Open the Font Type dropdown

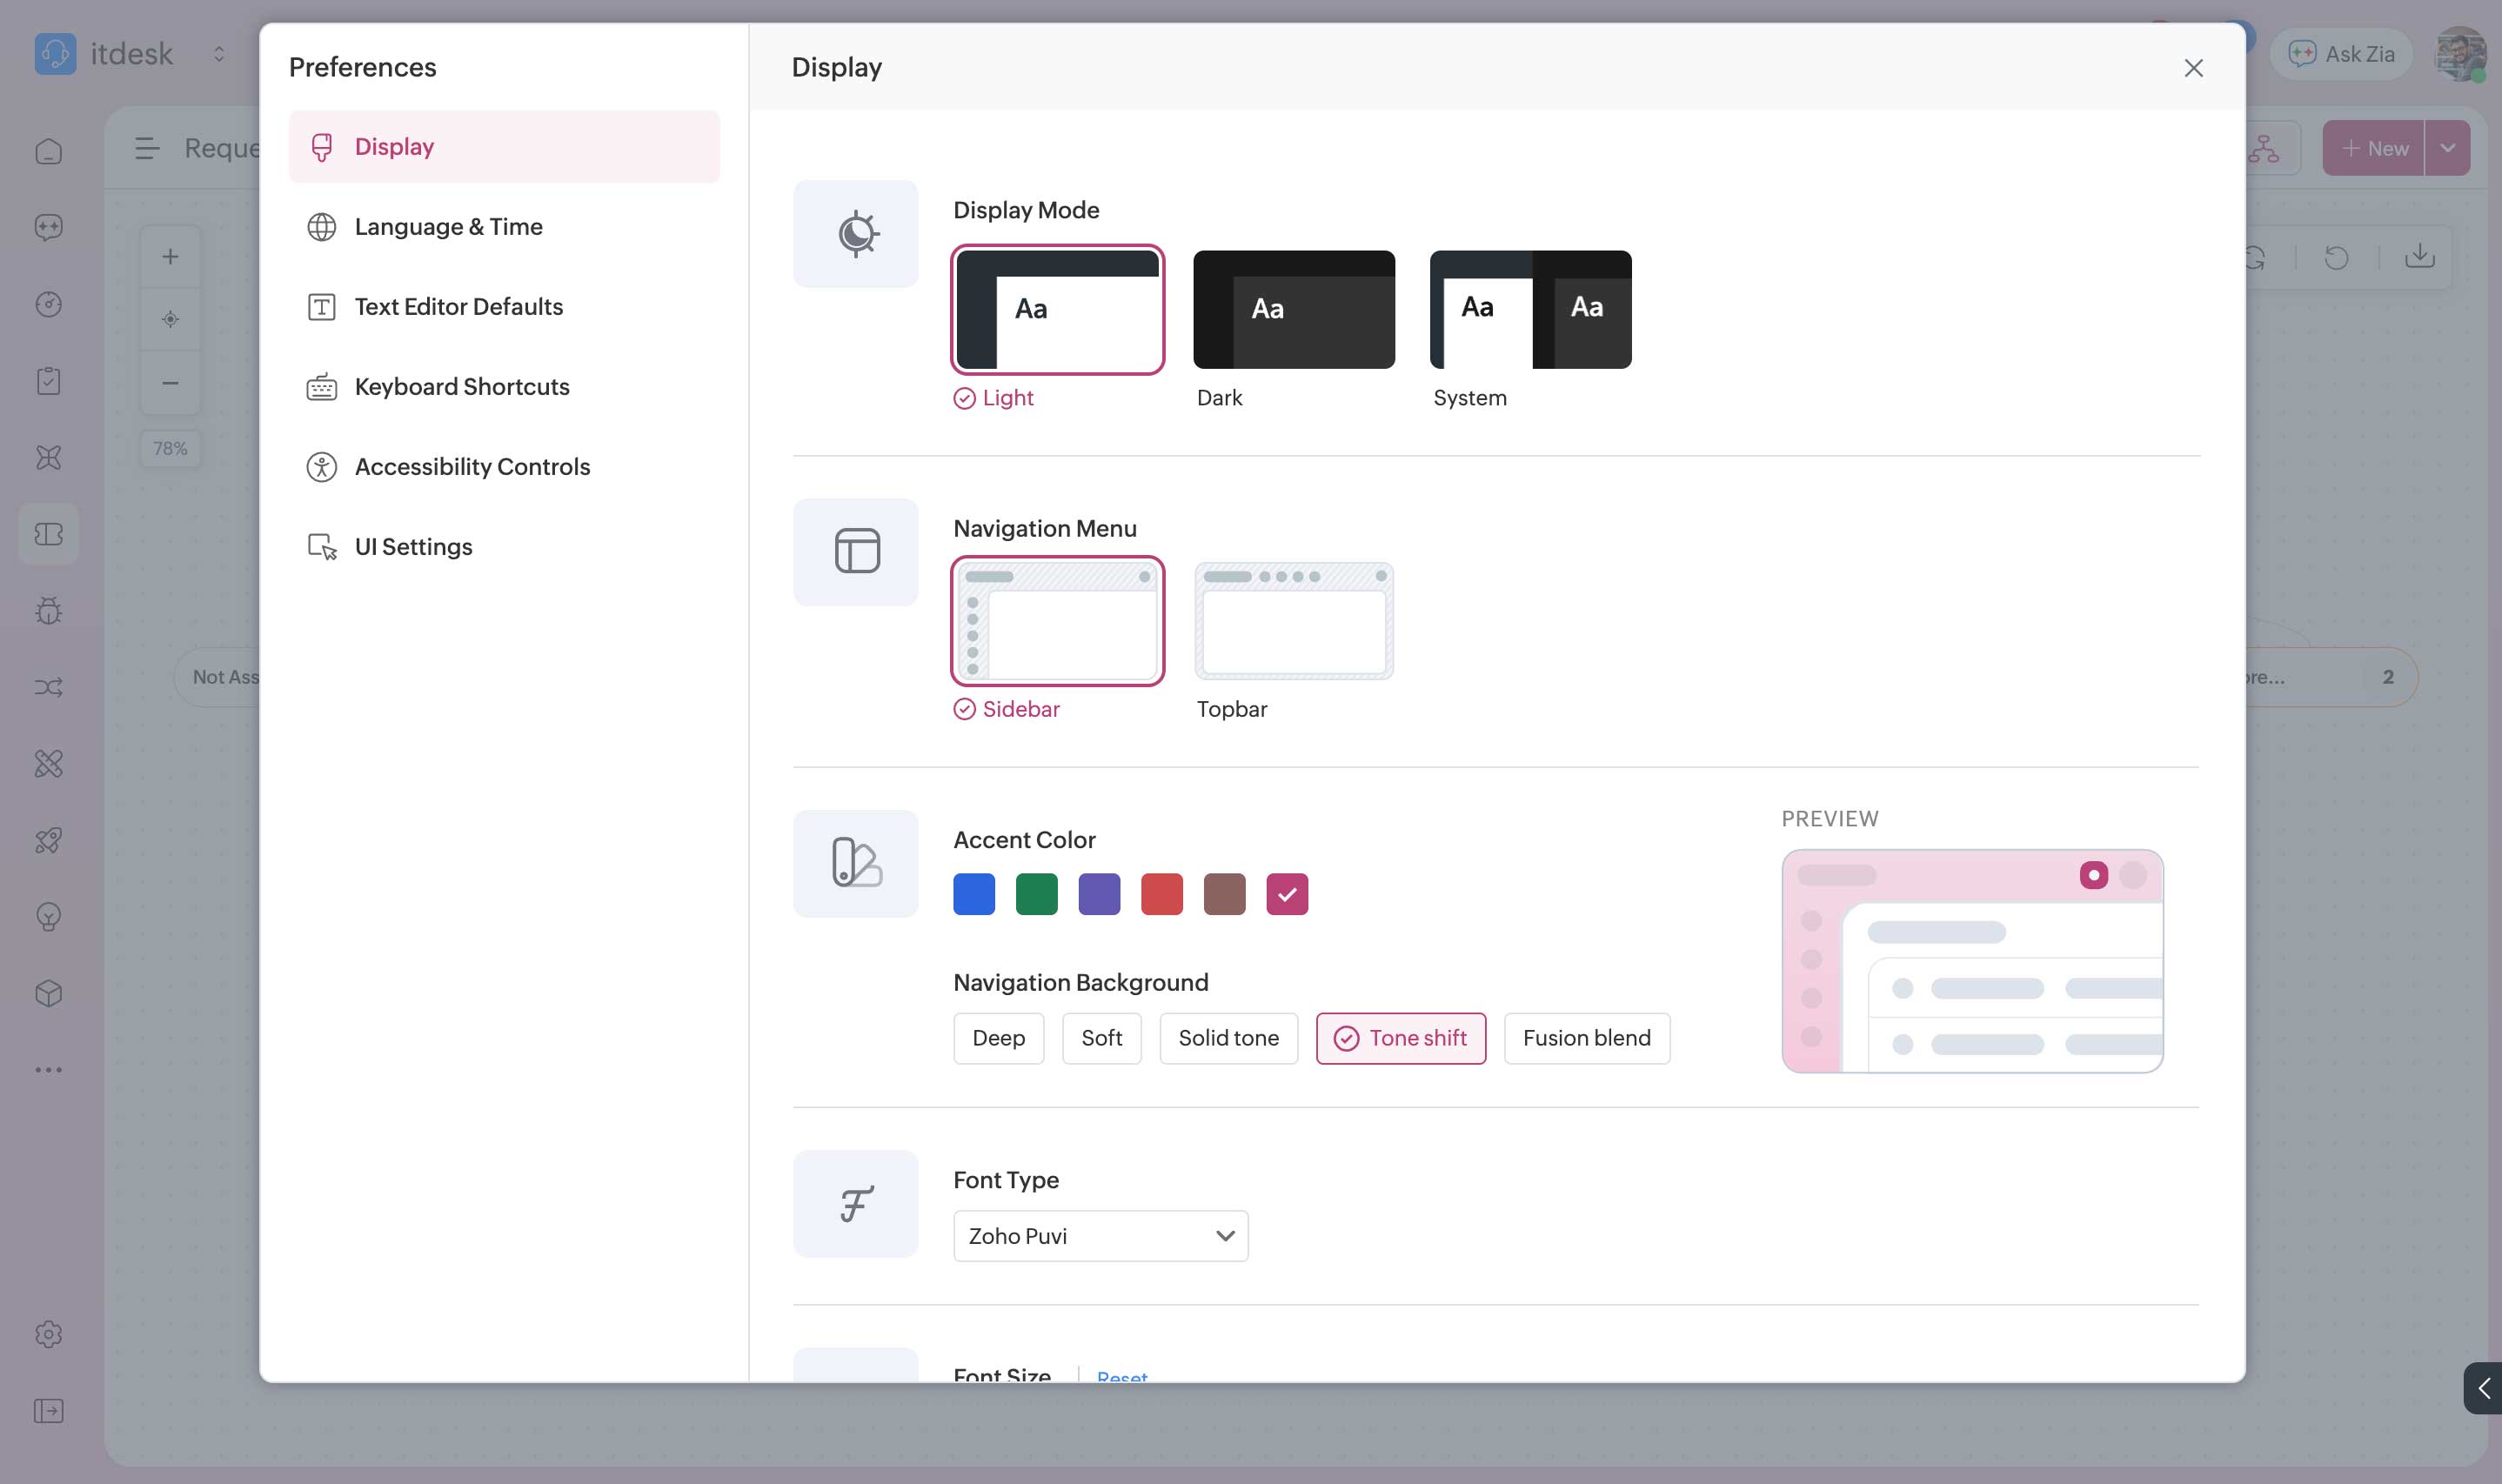point(1100,1236)
